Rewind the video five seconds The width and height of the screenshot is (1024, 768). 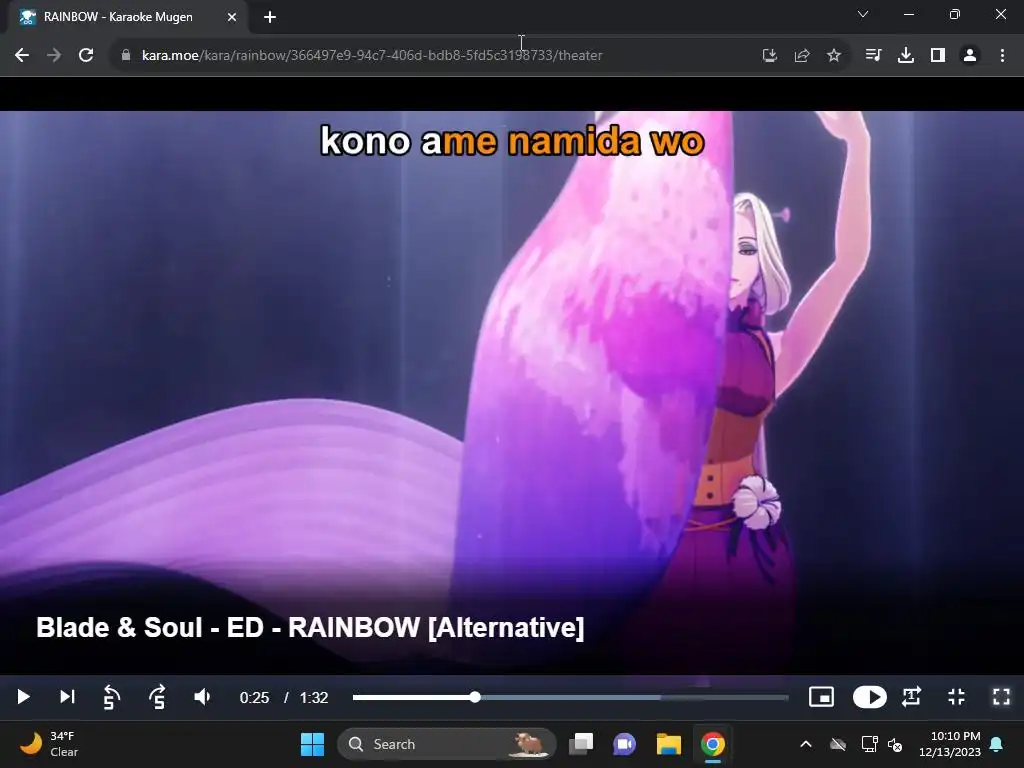coord(112,697)
